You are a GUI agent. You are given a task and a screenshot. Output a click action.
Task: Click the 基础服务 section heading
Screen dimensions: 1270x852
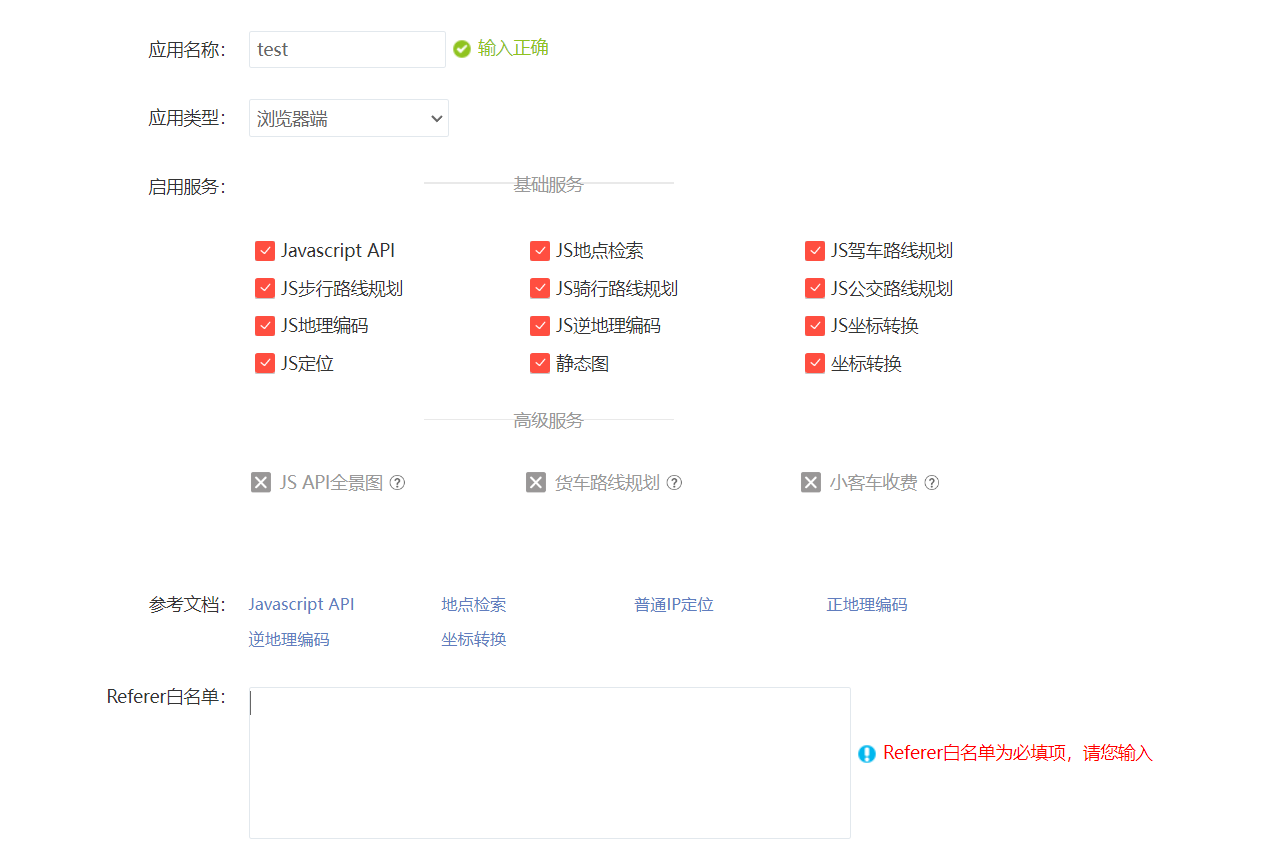(548, 185)
